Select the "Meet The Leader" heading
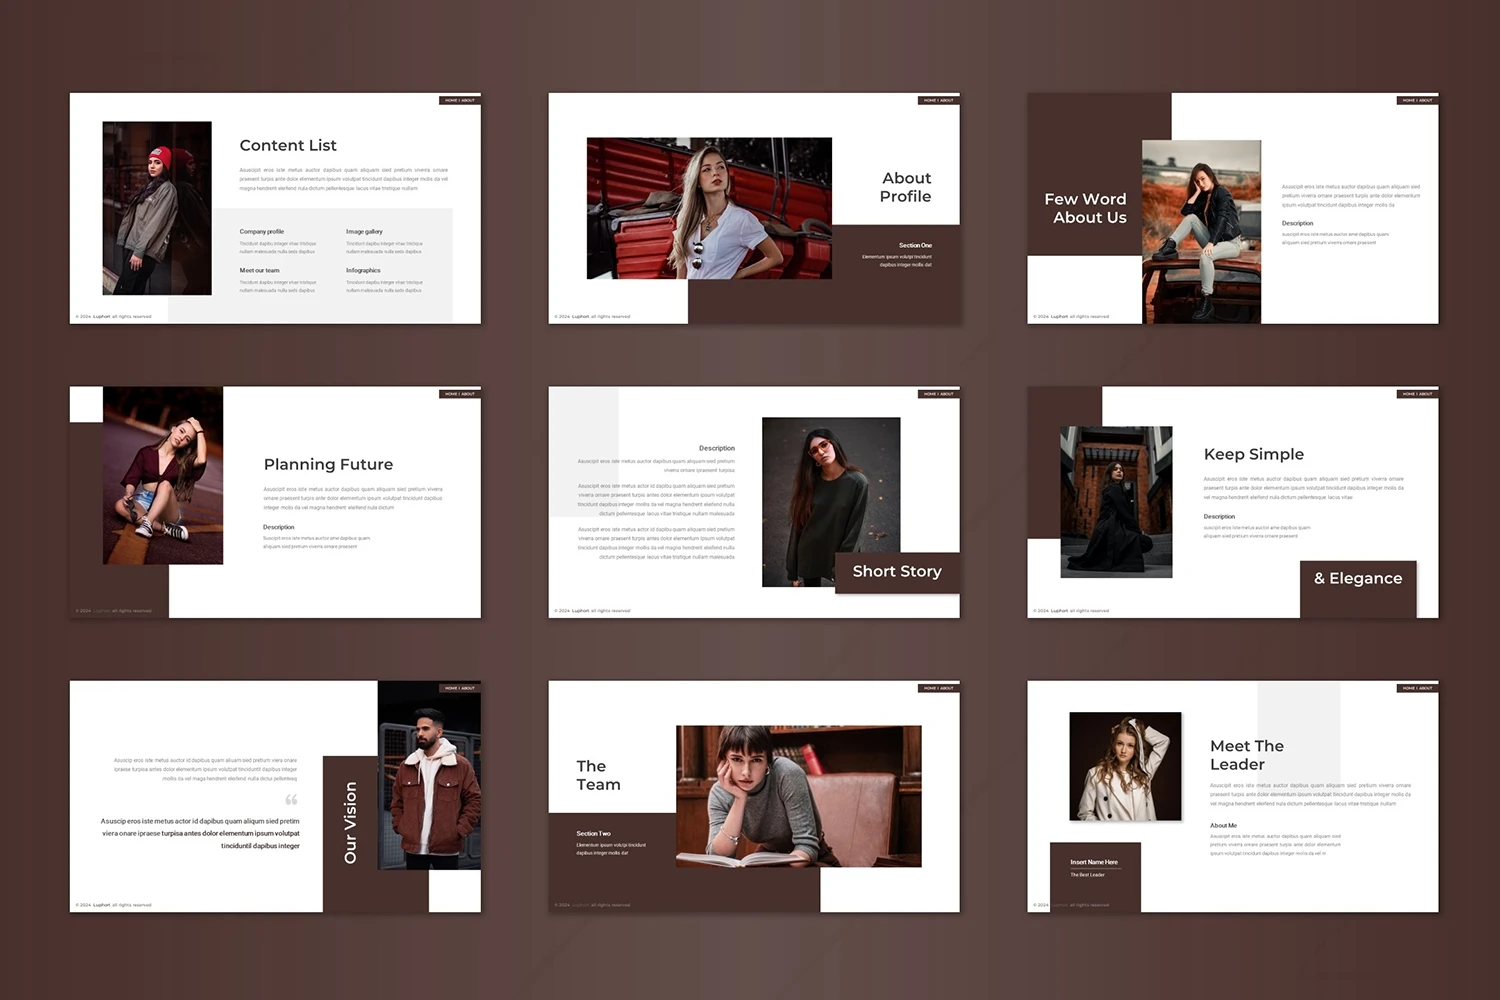 tap(1247, 755)
